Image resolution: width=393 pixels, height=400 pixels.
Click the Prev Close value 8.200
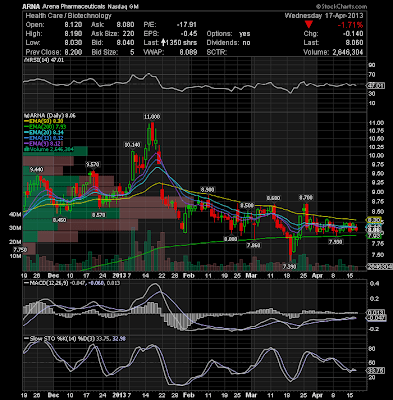click(72, 52)
